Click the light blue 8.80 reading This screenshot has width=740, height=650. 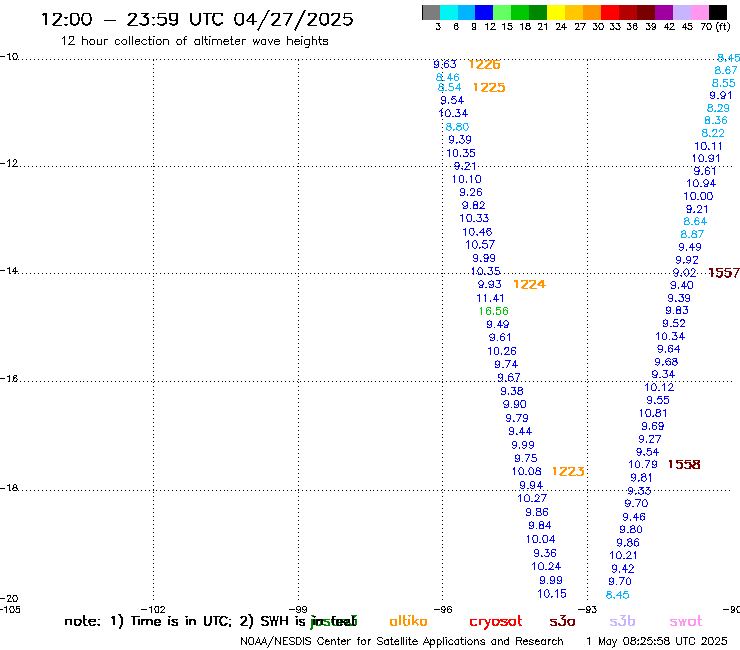pyautogui.click(x=457, y=127)
